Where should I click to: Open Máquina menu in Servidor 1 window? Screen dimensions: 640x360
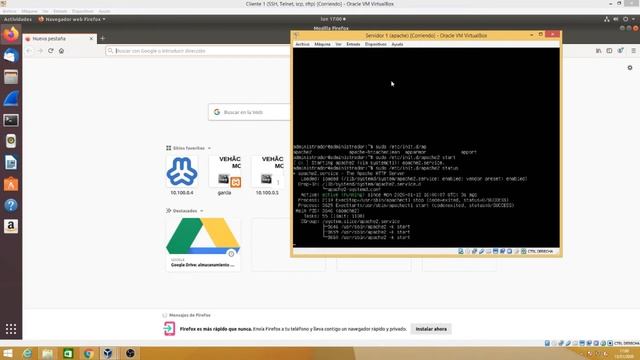pyautogui.click(x=322, y=44)
